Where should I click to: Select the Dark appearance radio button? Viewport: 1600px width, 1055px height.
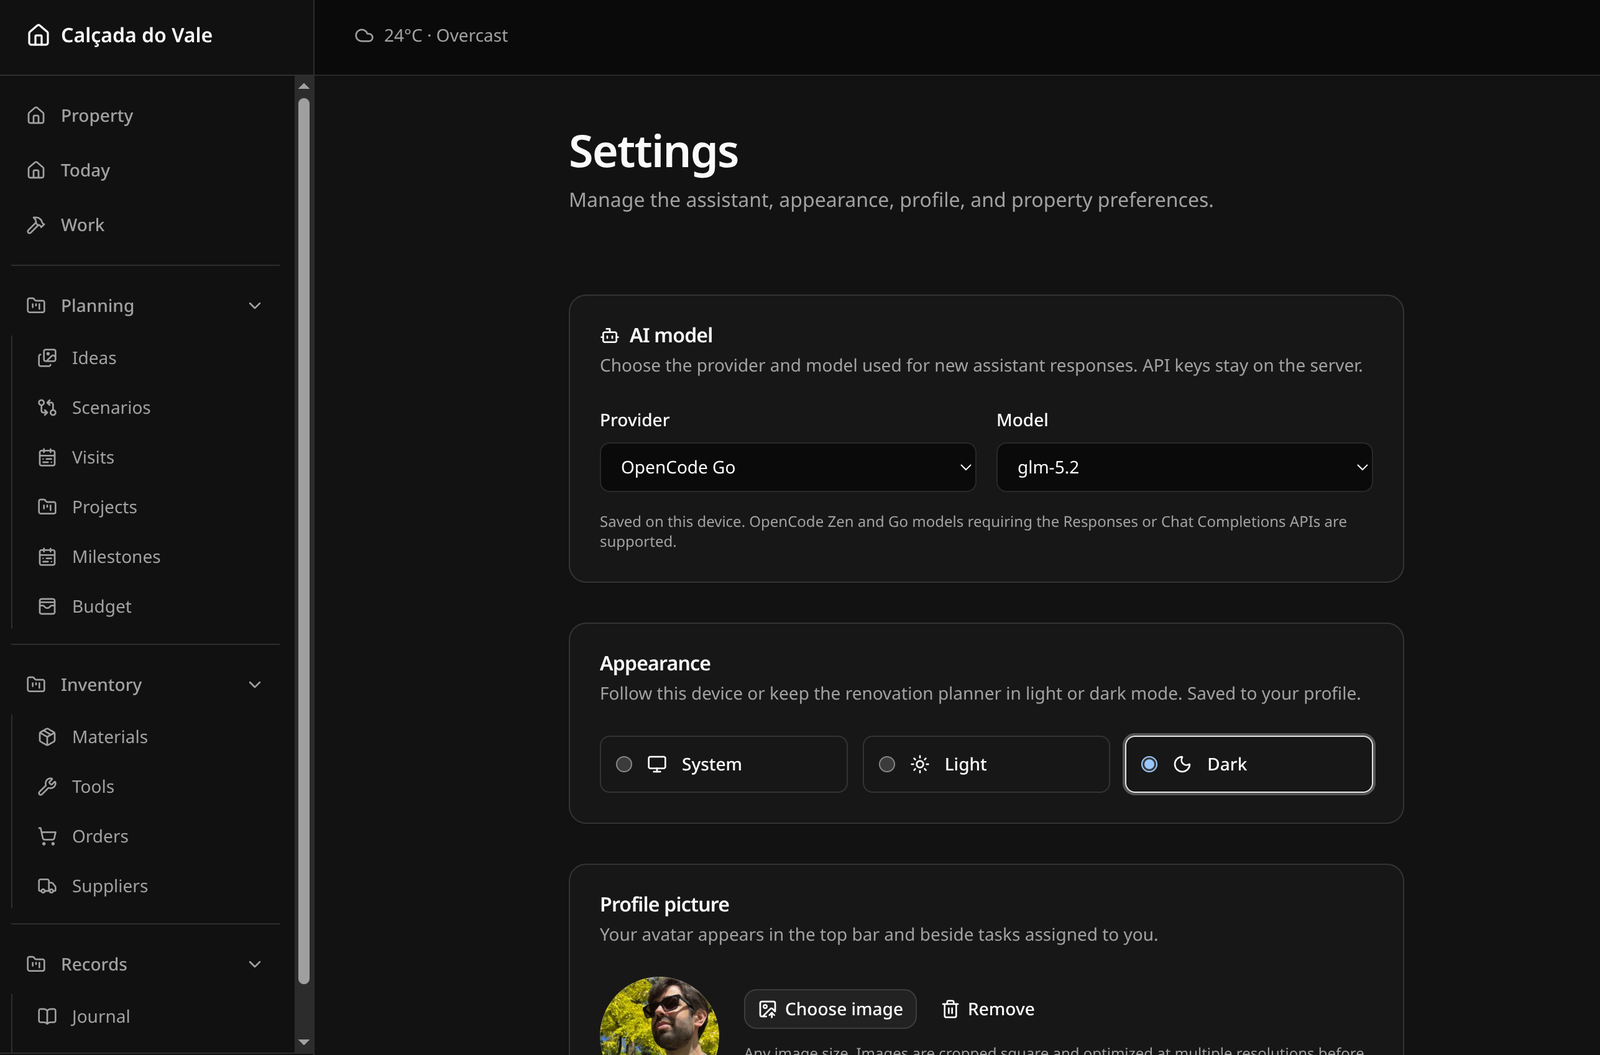(x=1149, y=764)
